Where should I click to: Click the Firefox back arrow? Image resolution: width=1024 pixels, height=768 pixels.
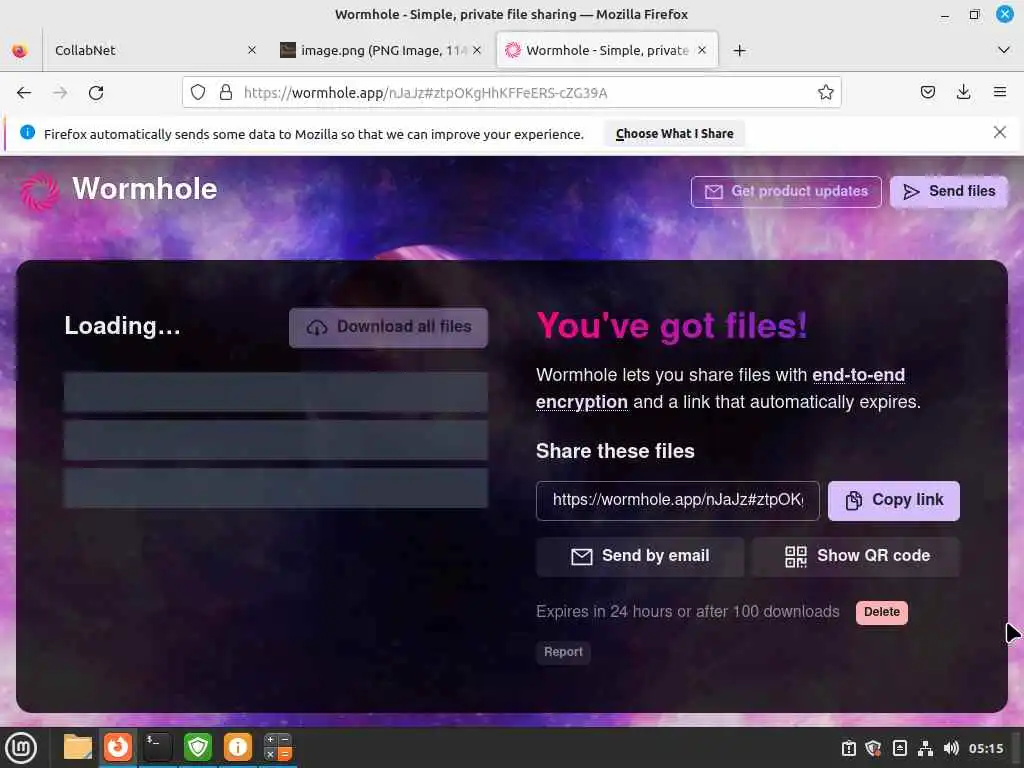pyautogui.click(x=24, y=93)
